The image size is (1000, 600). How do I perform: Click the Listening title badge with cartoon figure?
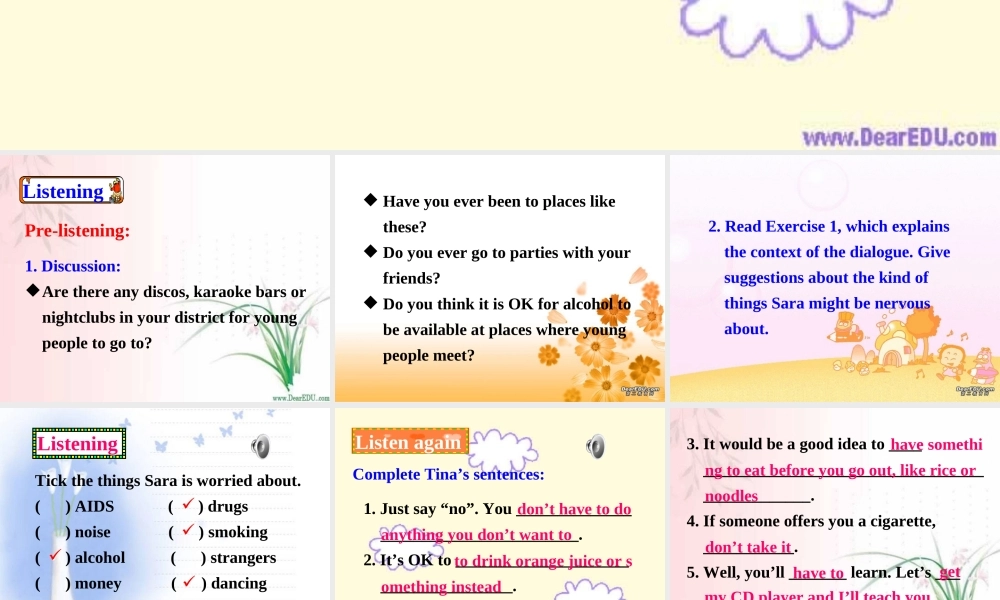coord(71,190)
